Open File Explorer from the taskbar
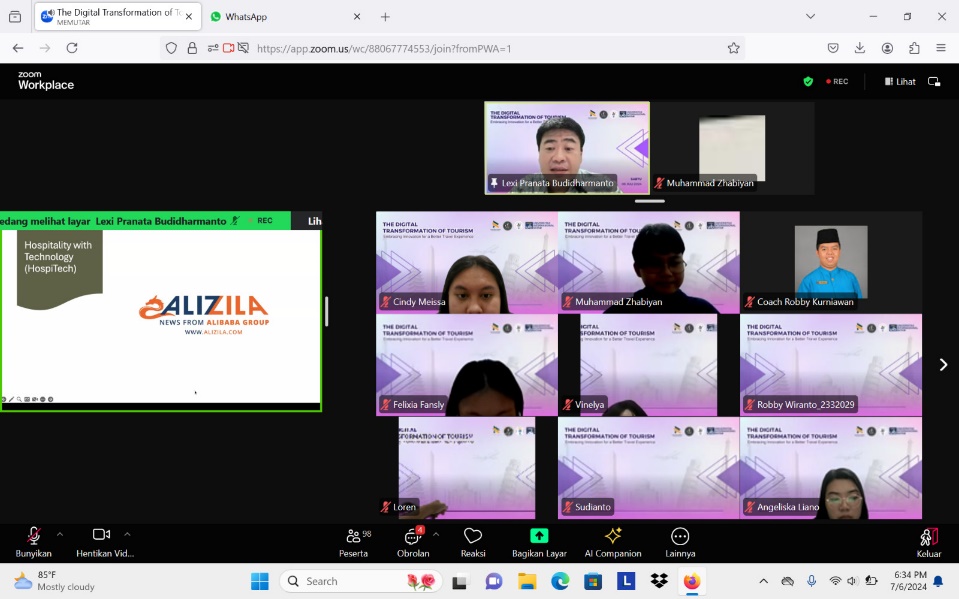This screenshot has height=599, width=959. 527,581
